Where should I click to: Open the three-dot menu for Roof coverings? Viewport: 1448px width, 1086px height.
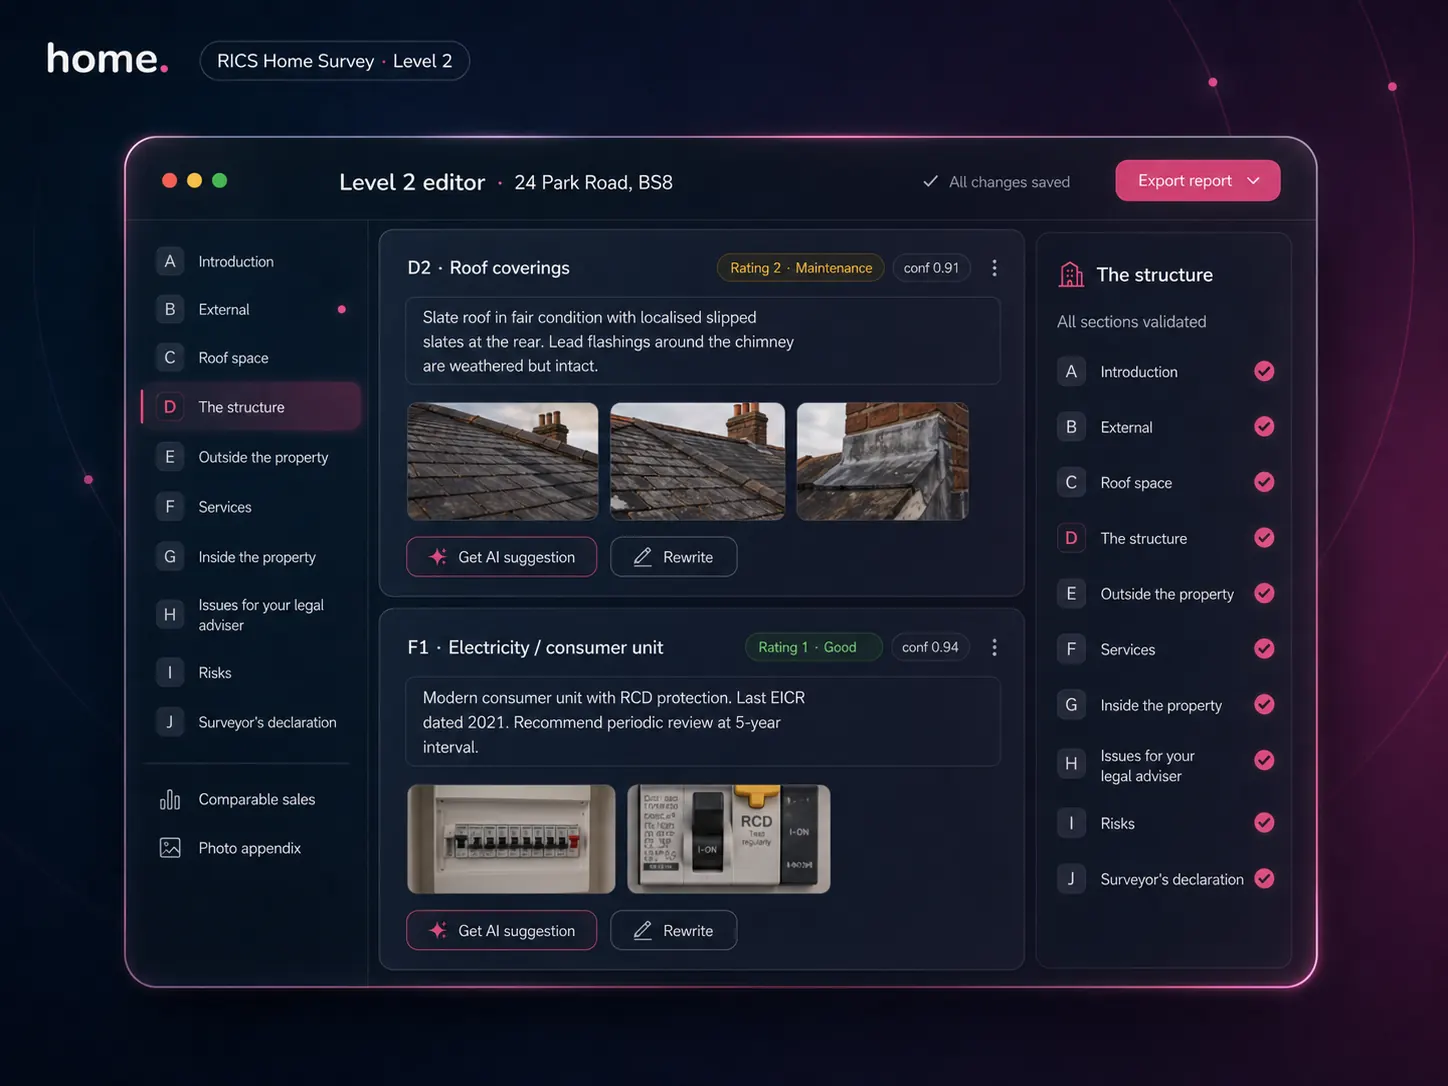[x=994, y=268]
